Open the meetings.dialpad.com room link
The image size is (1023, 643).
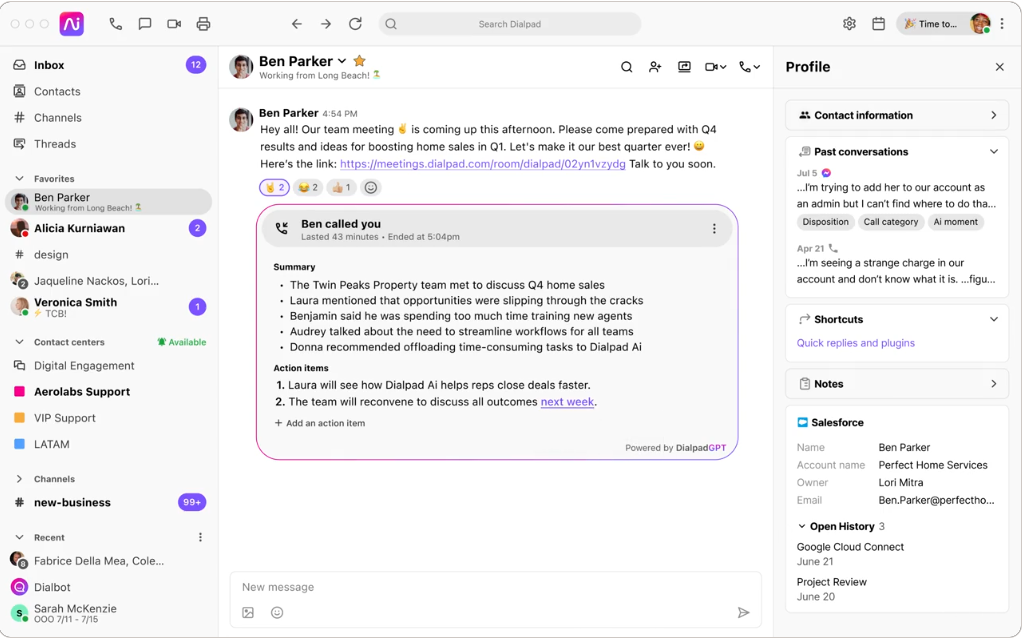[x=482, y=164]
